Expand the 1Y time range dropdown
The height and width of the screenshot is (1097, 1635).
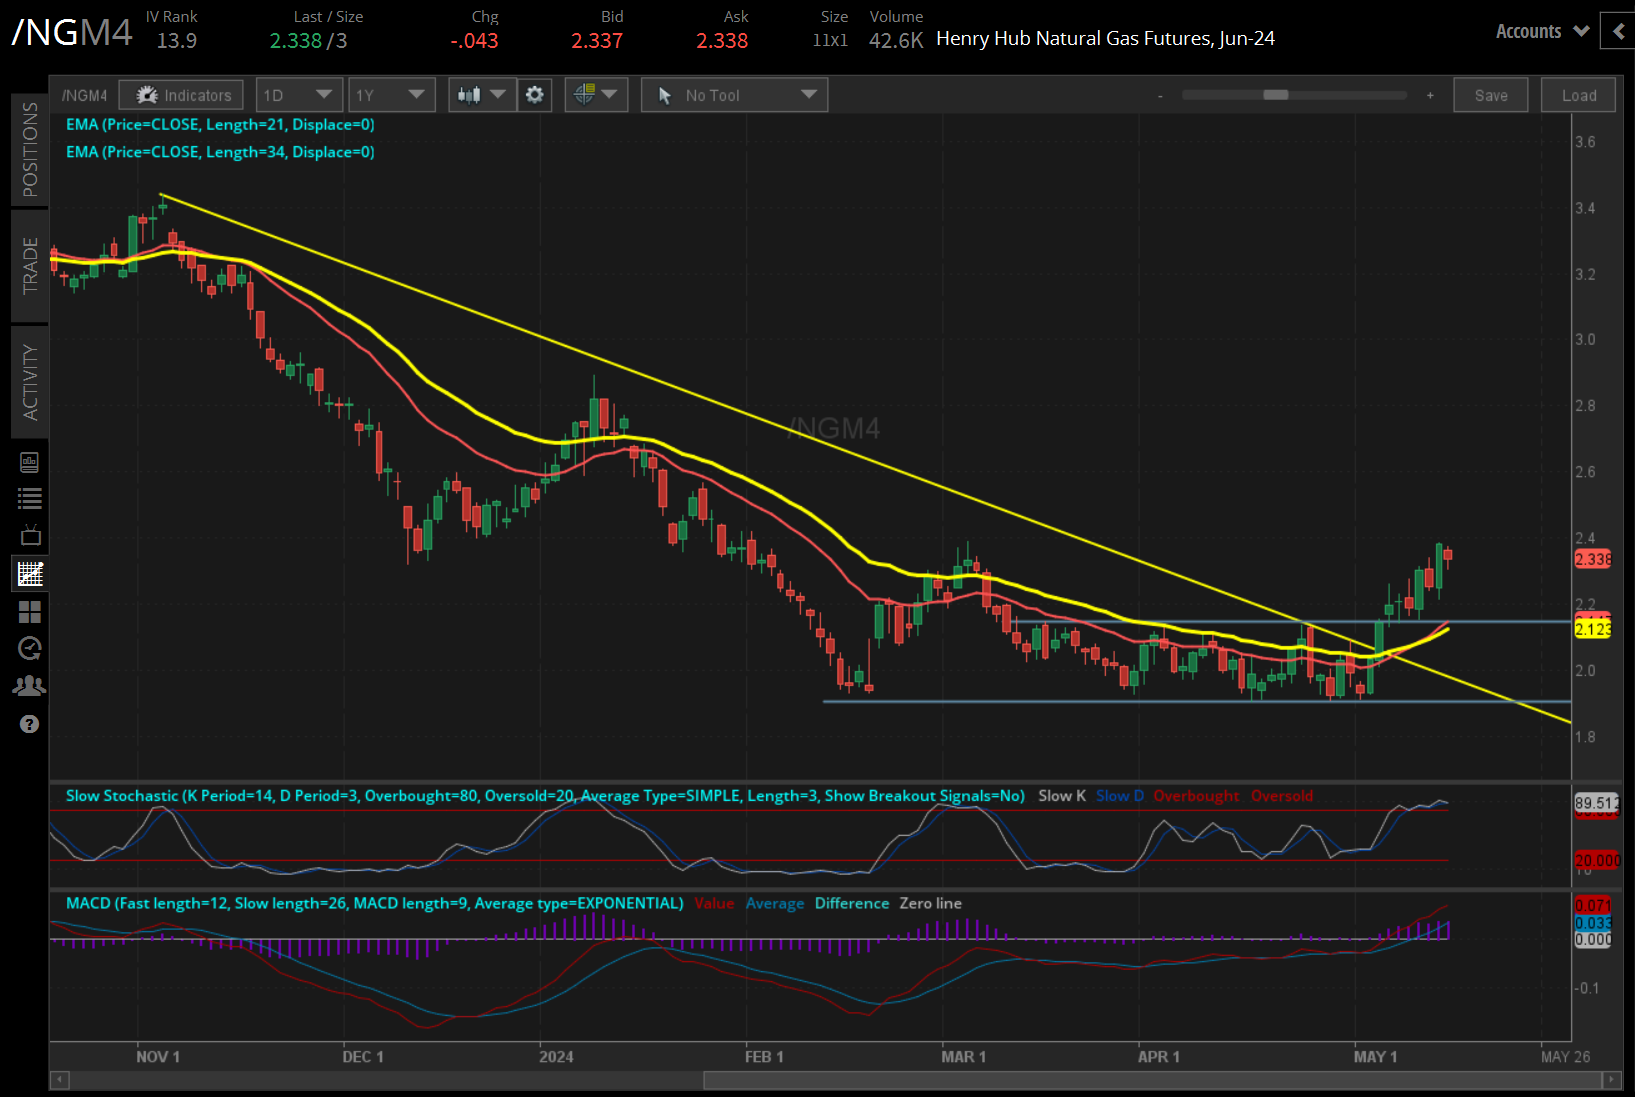click(390, 95)
